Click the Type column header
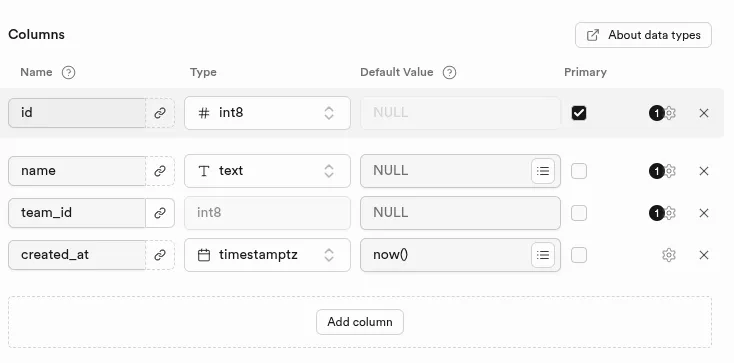734x363 pixels. pos(203,72)
